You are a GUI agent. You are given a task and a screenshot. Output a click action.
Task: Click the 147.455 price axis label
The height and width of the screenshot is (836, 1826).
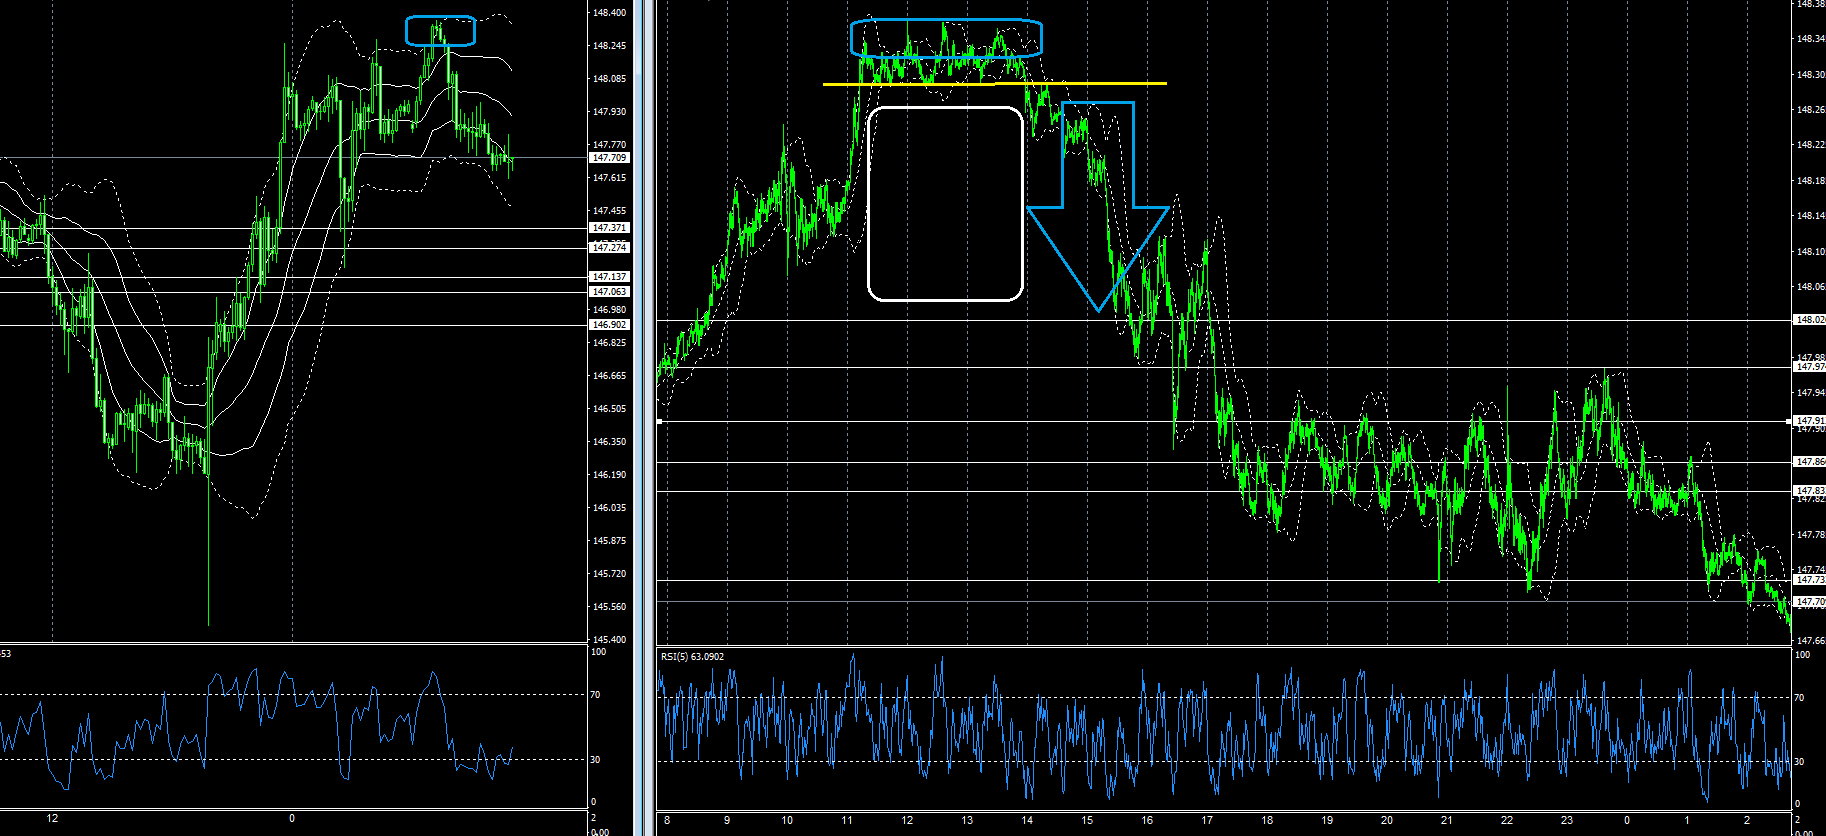[609, 211]
